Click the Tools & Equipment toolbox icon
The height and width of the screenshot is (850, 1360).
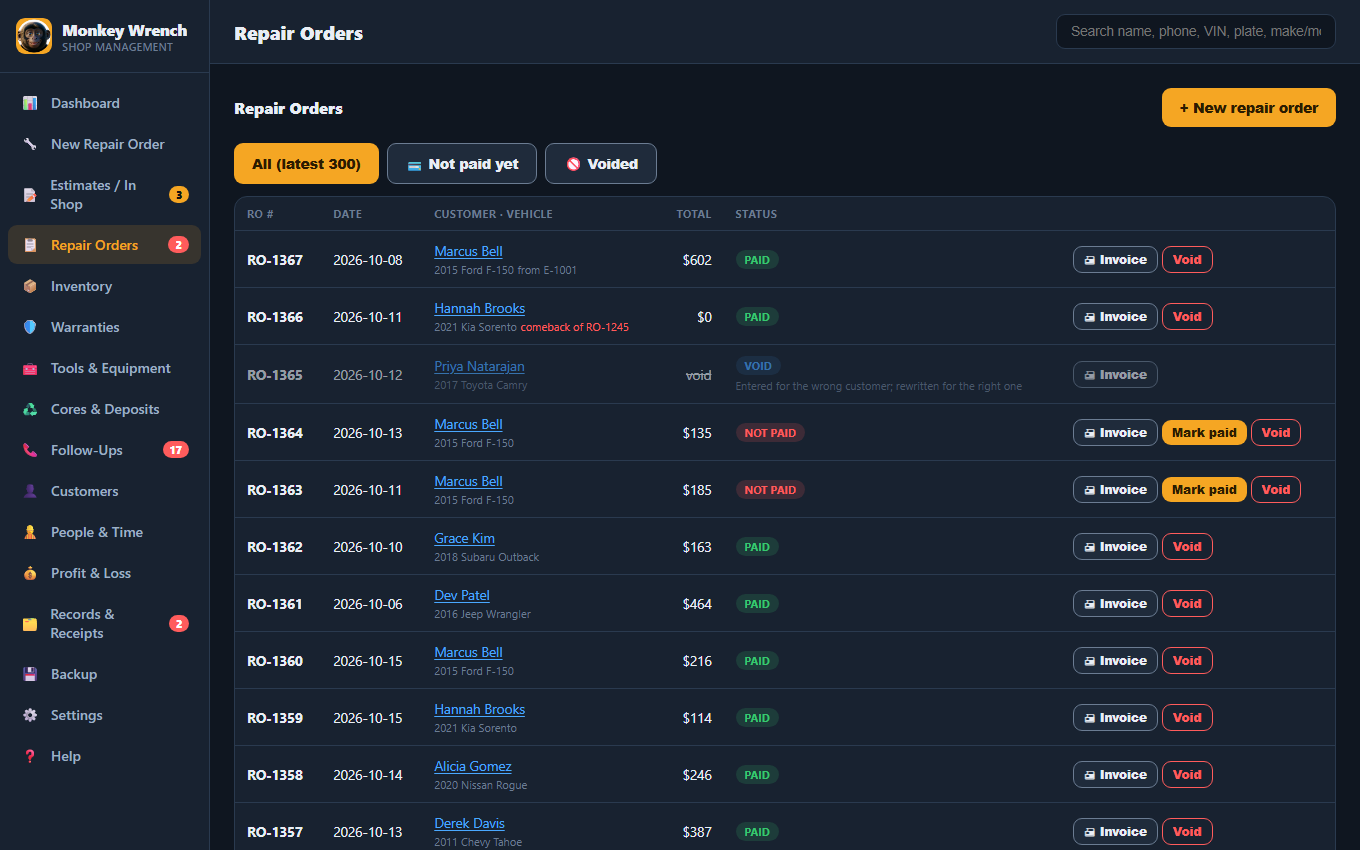coord(30,368)
